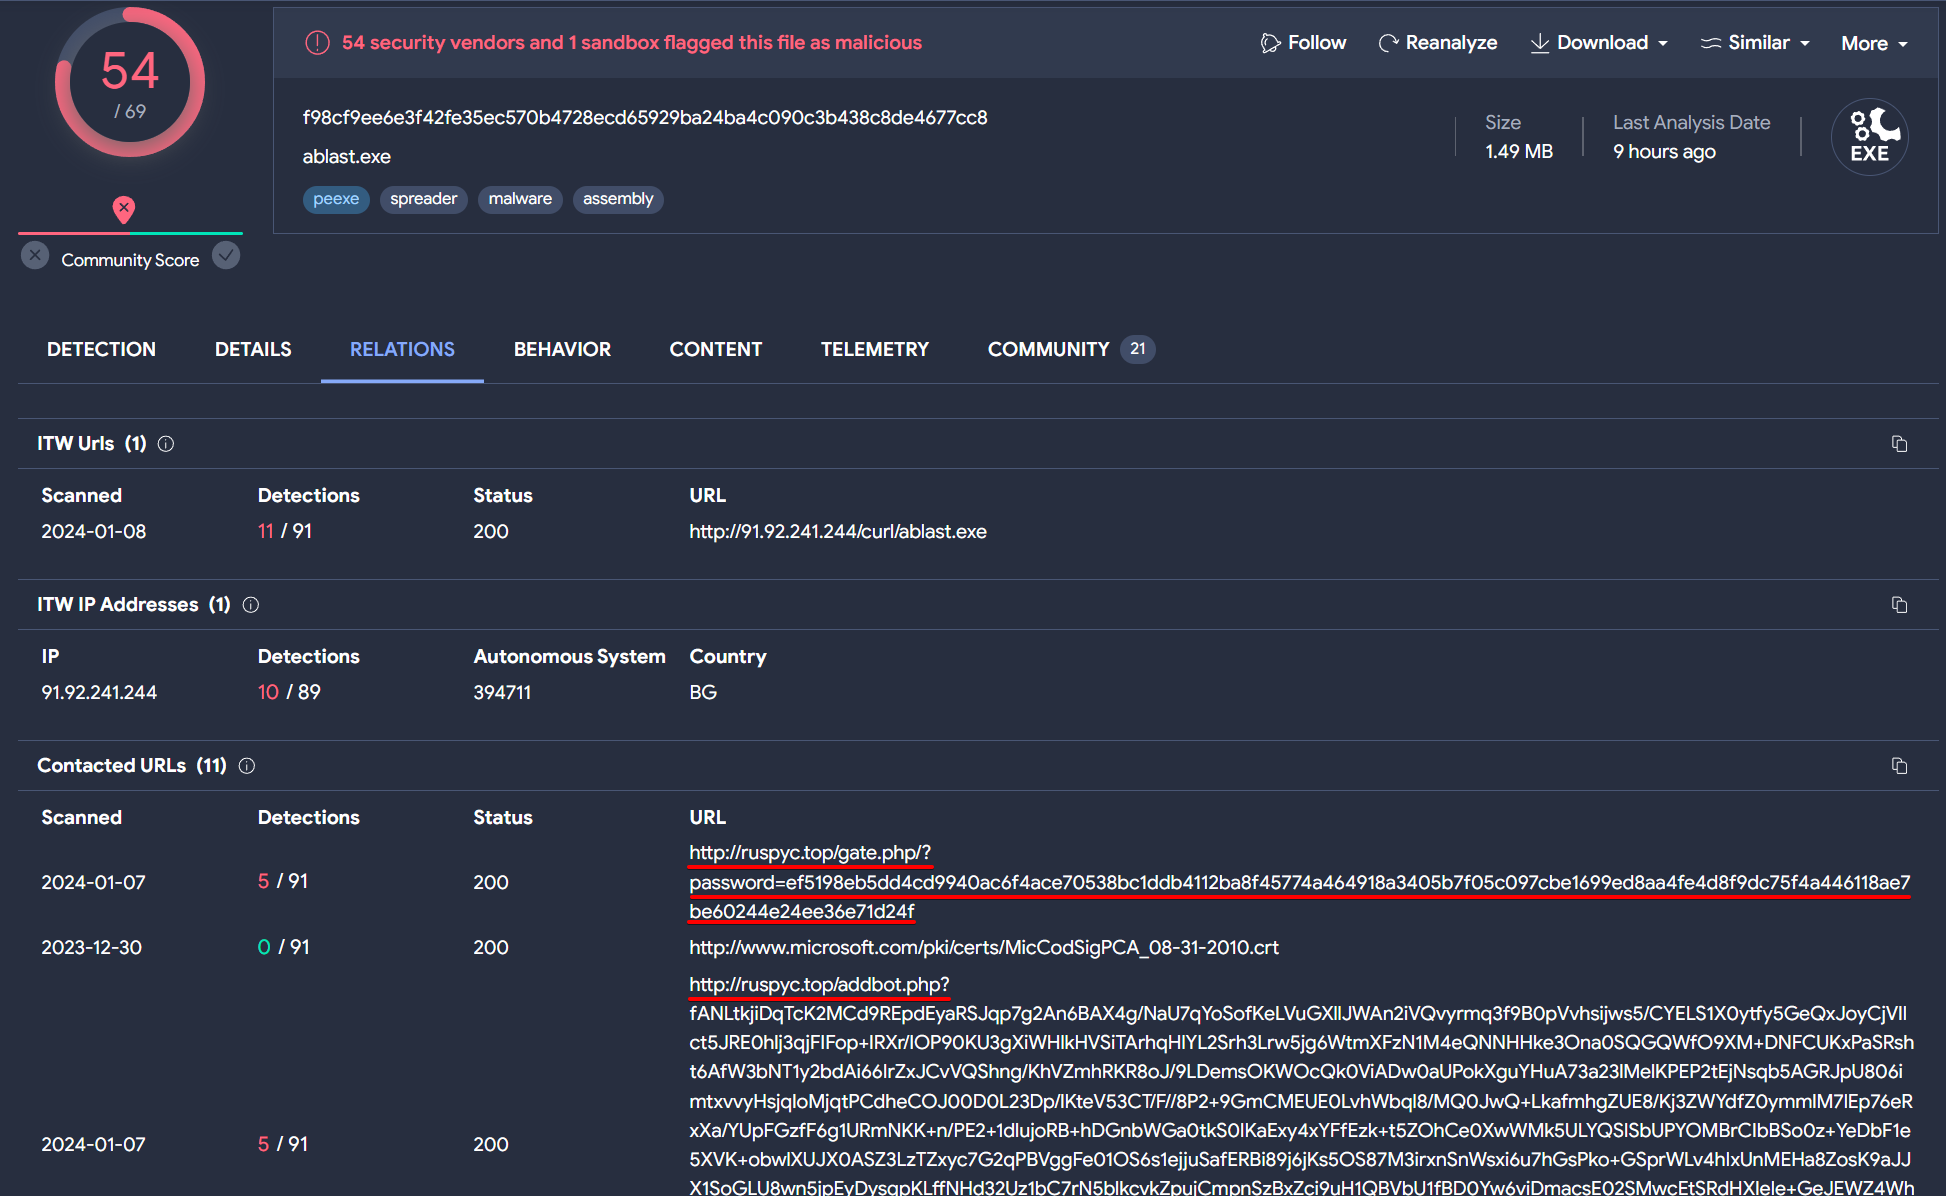Copy the ITW Urls section
This screenshot has height=1196, width=1946.
[1899, 444]
